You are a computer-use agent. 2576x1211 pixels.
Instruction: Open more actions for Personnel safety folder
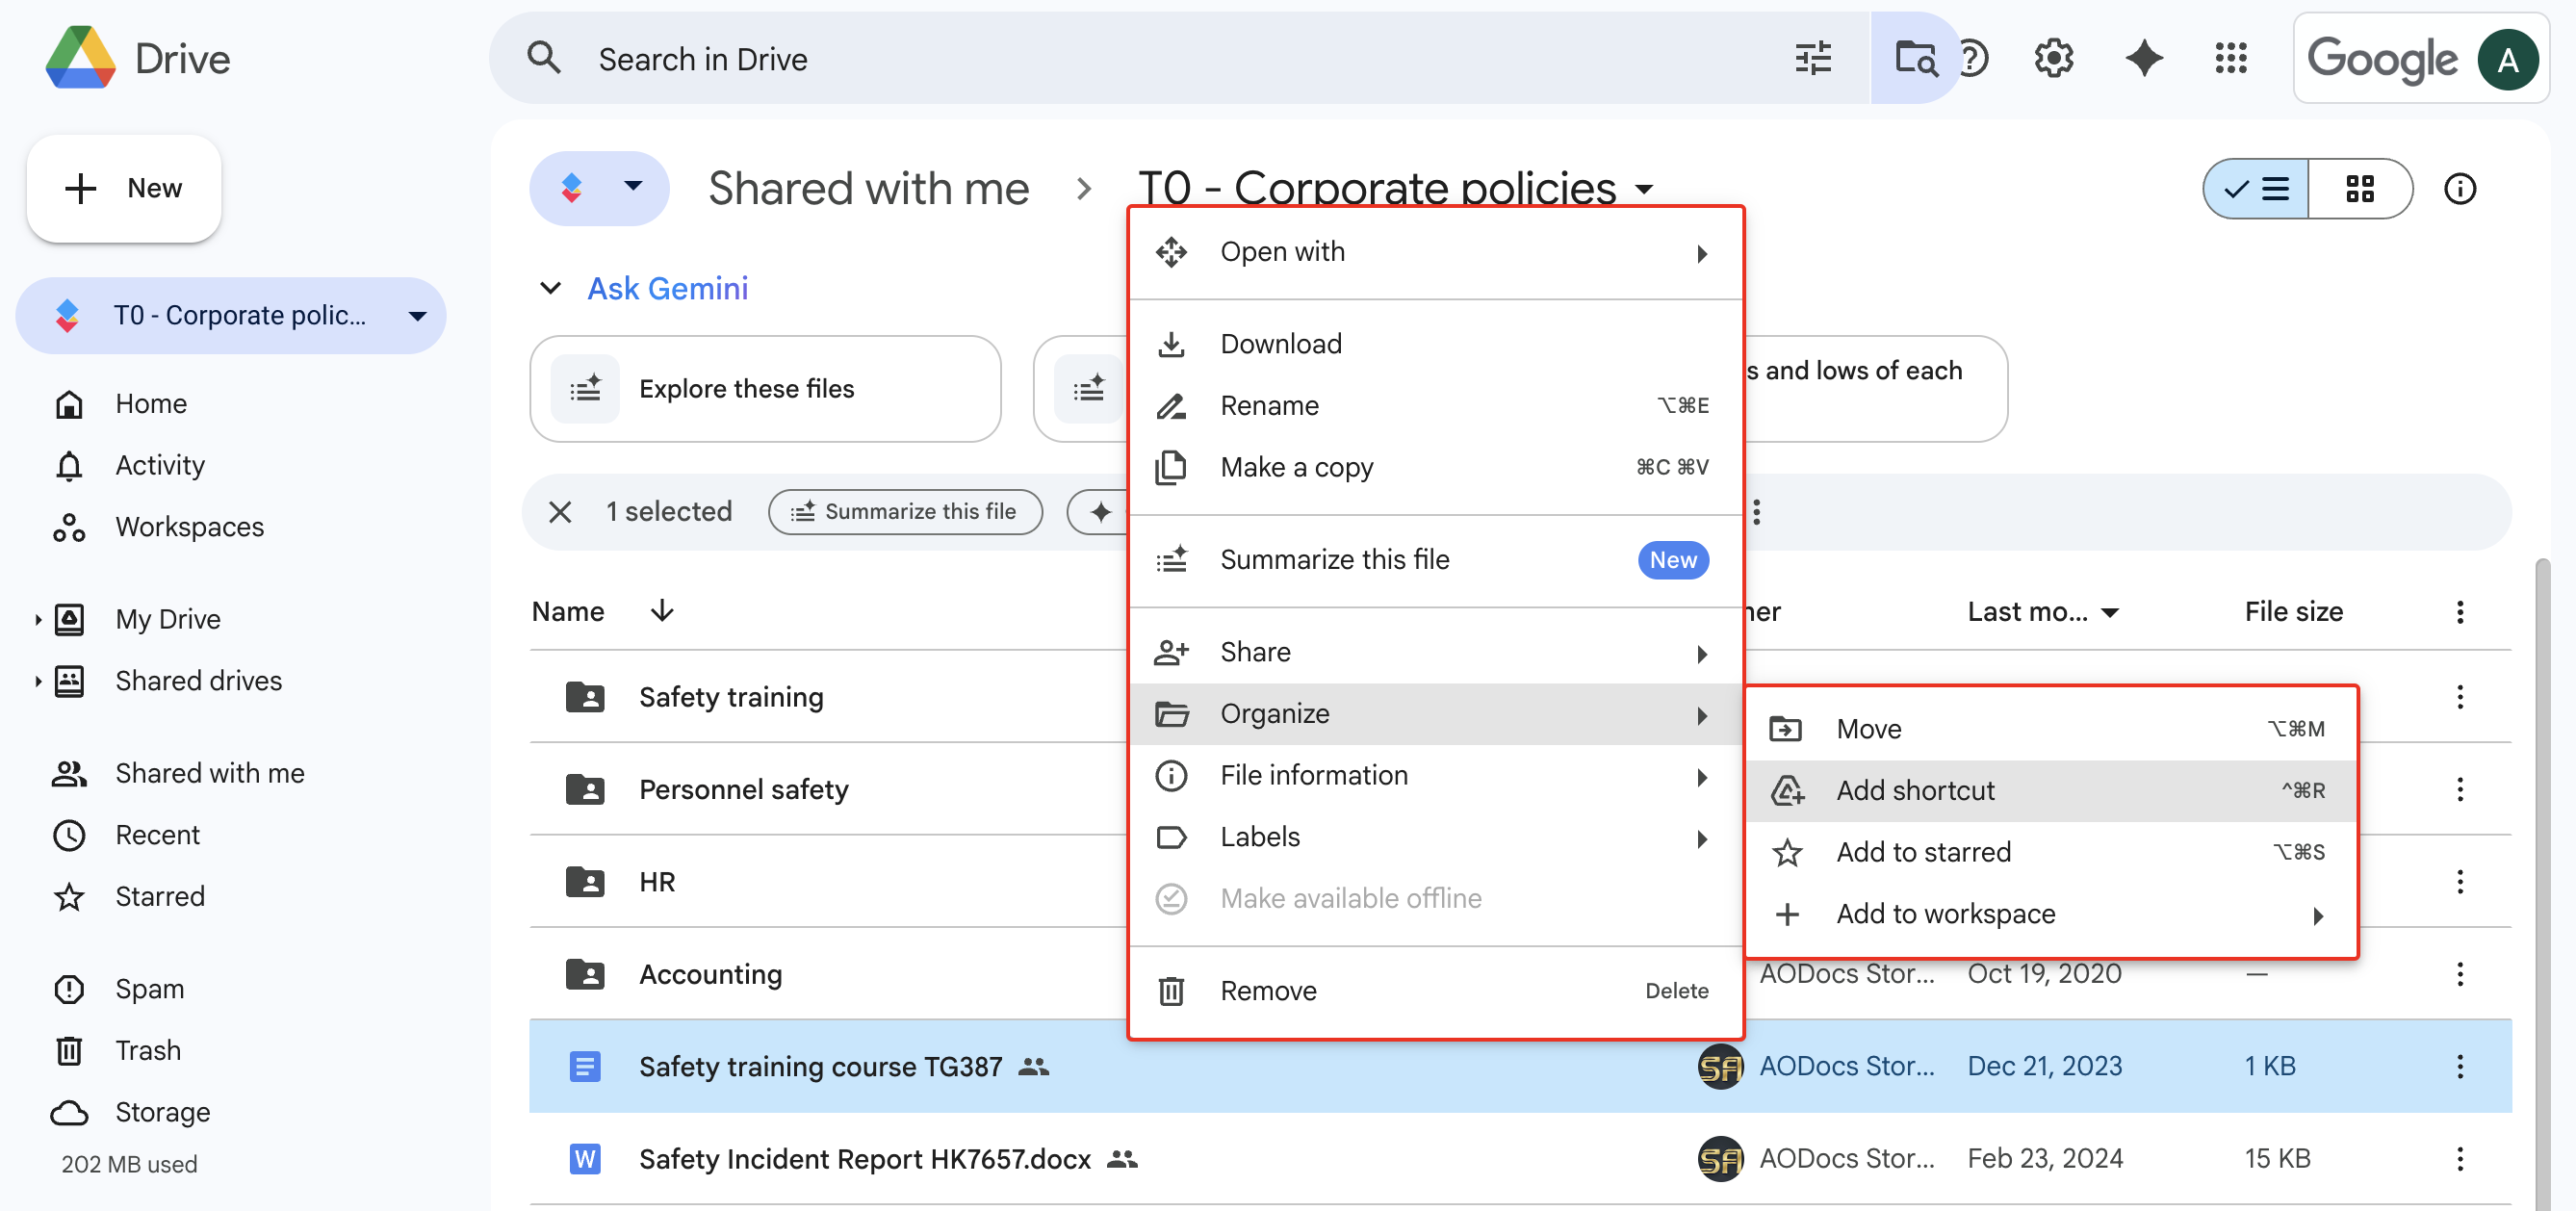point(2459,789)
